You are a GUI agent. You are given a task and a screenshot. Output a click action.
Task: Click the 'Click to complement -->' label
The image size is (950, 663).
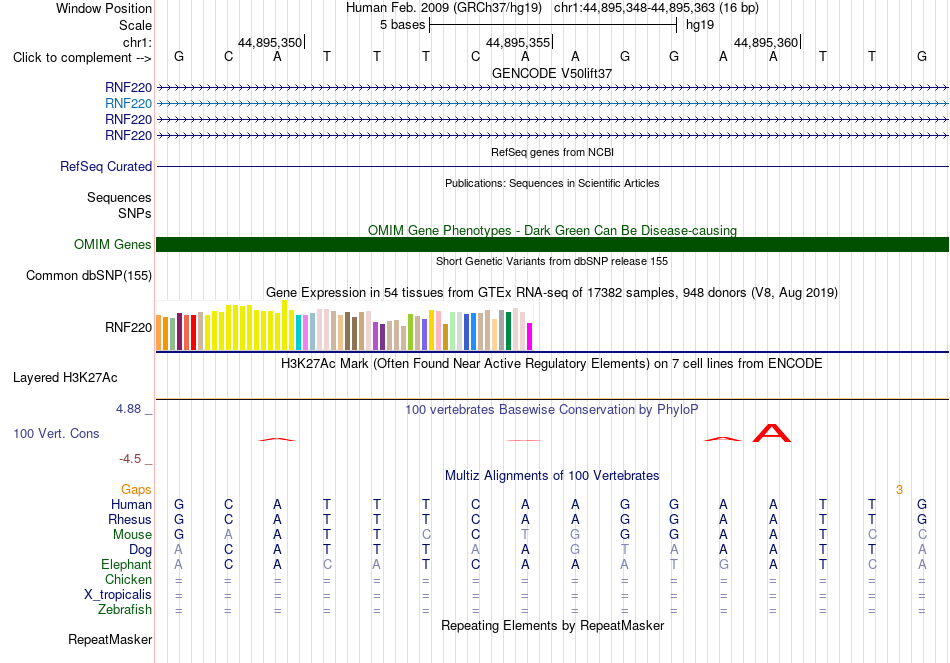tap(82, 58)
